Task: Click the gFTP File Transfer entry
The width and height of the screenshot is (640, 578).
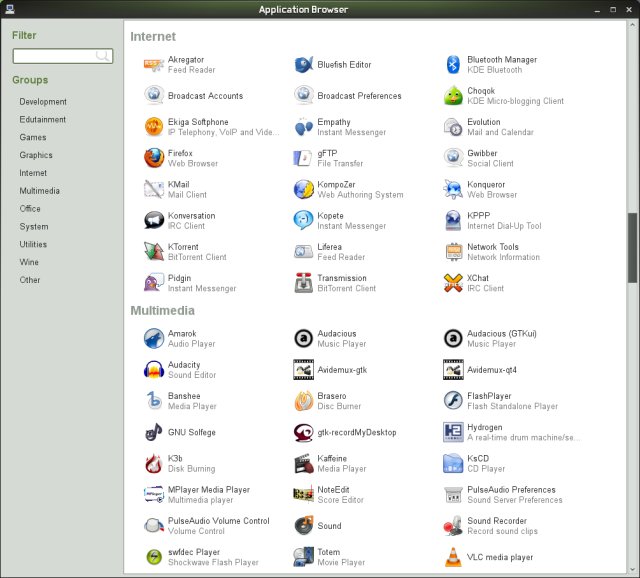Action: click(x=329, y=158)
